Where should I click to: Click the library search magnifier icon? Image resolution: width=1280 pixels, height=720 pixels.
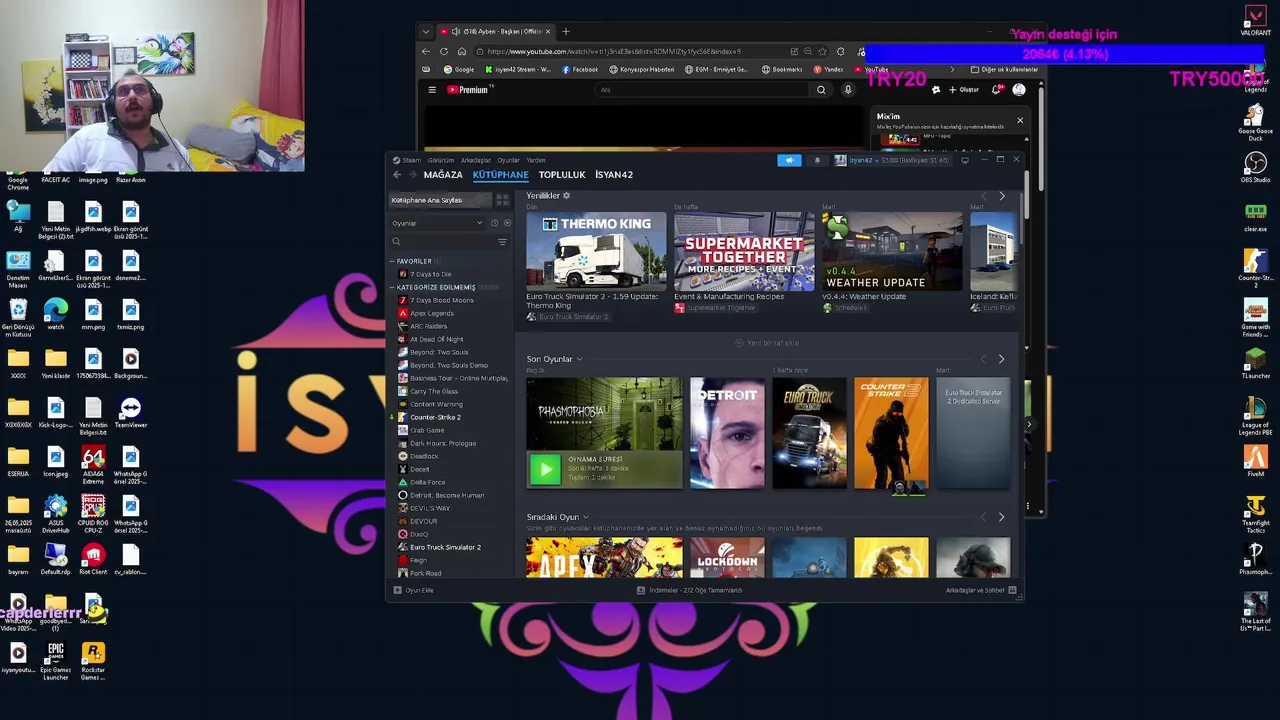click(x=396, y=242)
